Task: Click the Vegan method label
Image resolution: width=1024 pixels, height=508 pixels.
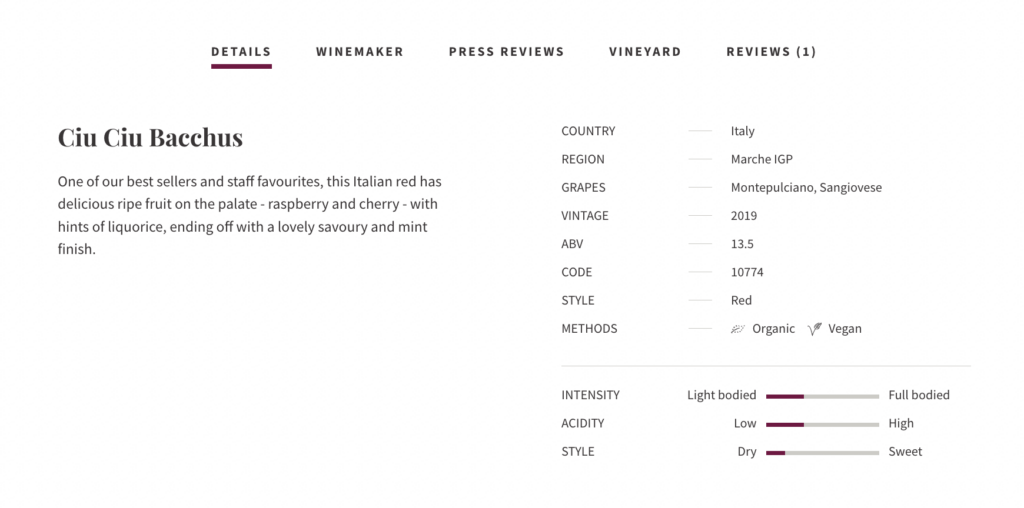Action: tap(845, 329)
